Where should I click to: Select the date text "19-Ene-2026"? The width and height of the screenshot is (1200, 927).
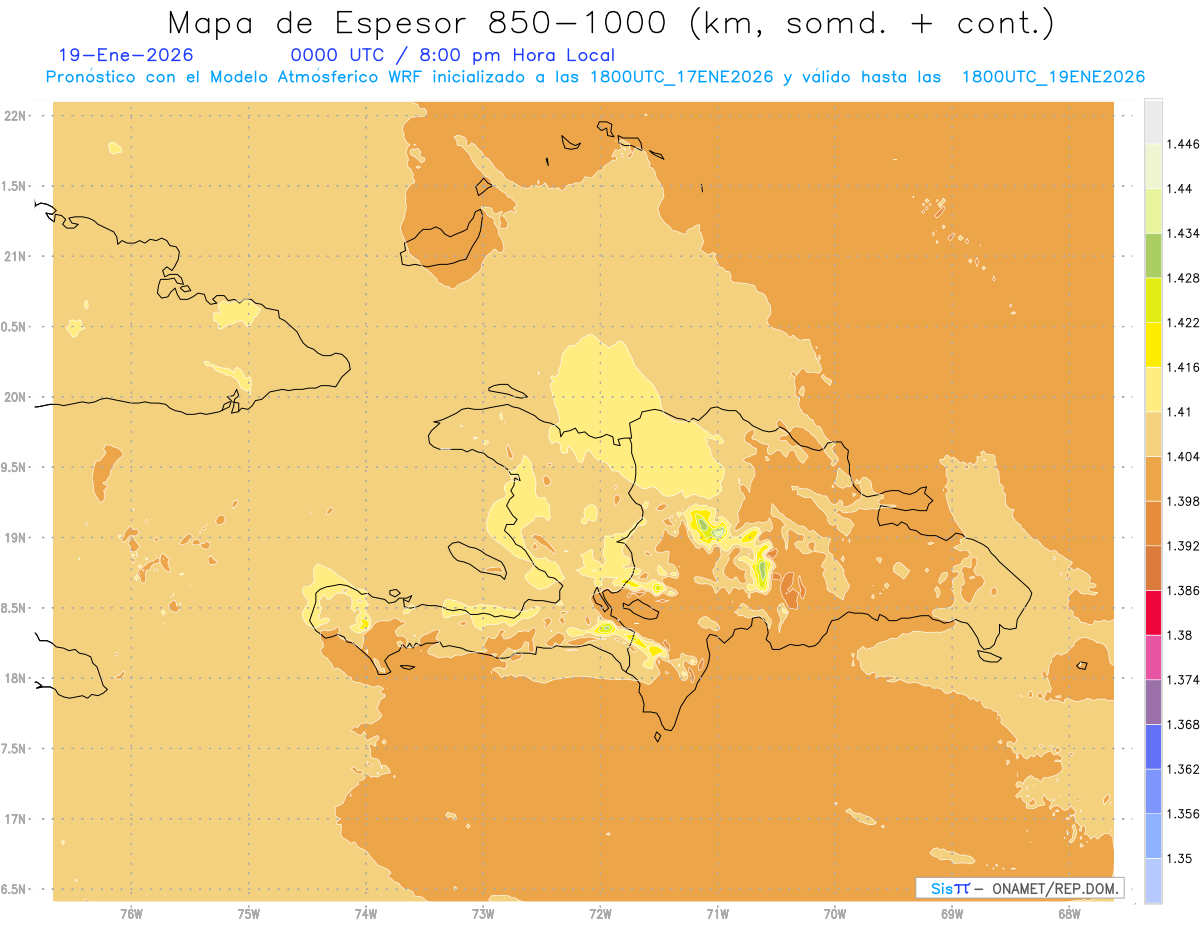(126, 56)
